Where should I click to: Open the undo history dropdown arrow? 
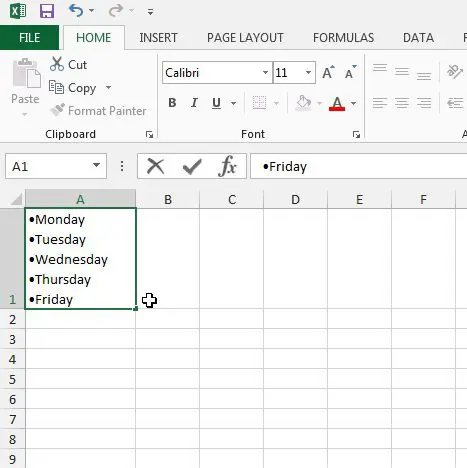pyautogui.click(x=91, y=11)
